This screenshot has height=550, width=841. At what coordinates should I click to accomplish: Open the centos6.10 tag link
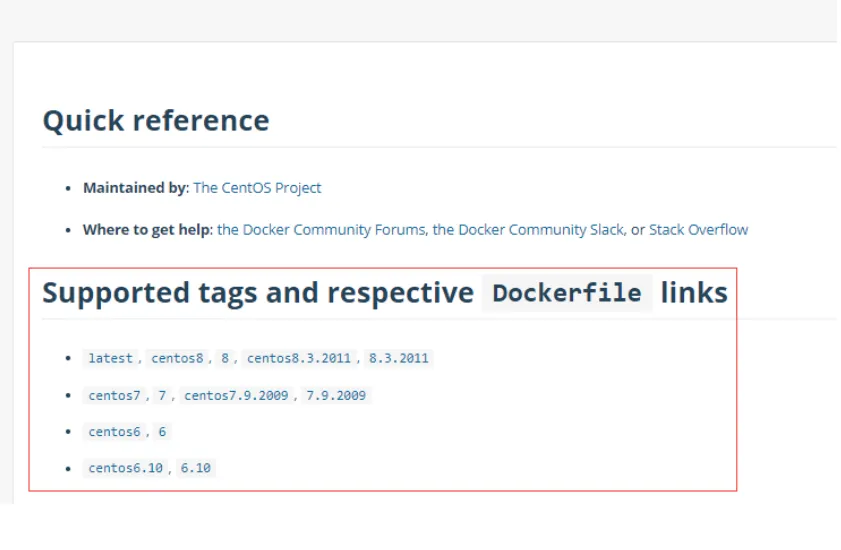click(125, 468)
